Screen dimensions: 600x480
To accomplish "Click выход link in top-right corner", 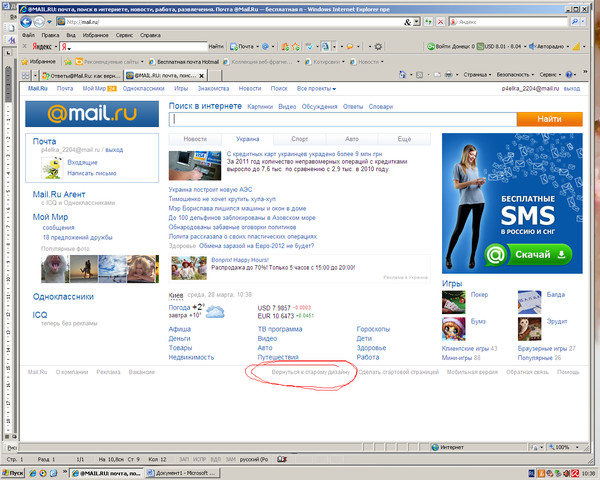I will pyautogui.click(x=572, y=88).
